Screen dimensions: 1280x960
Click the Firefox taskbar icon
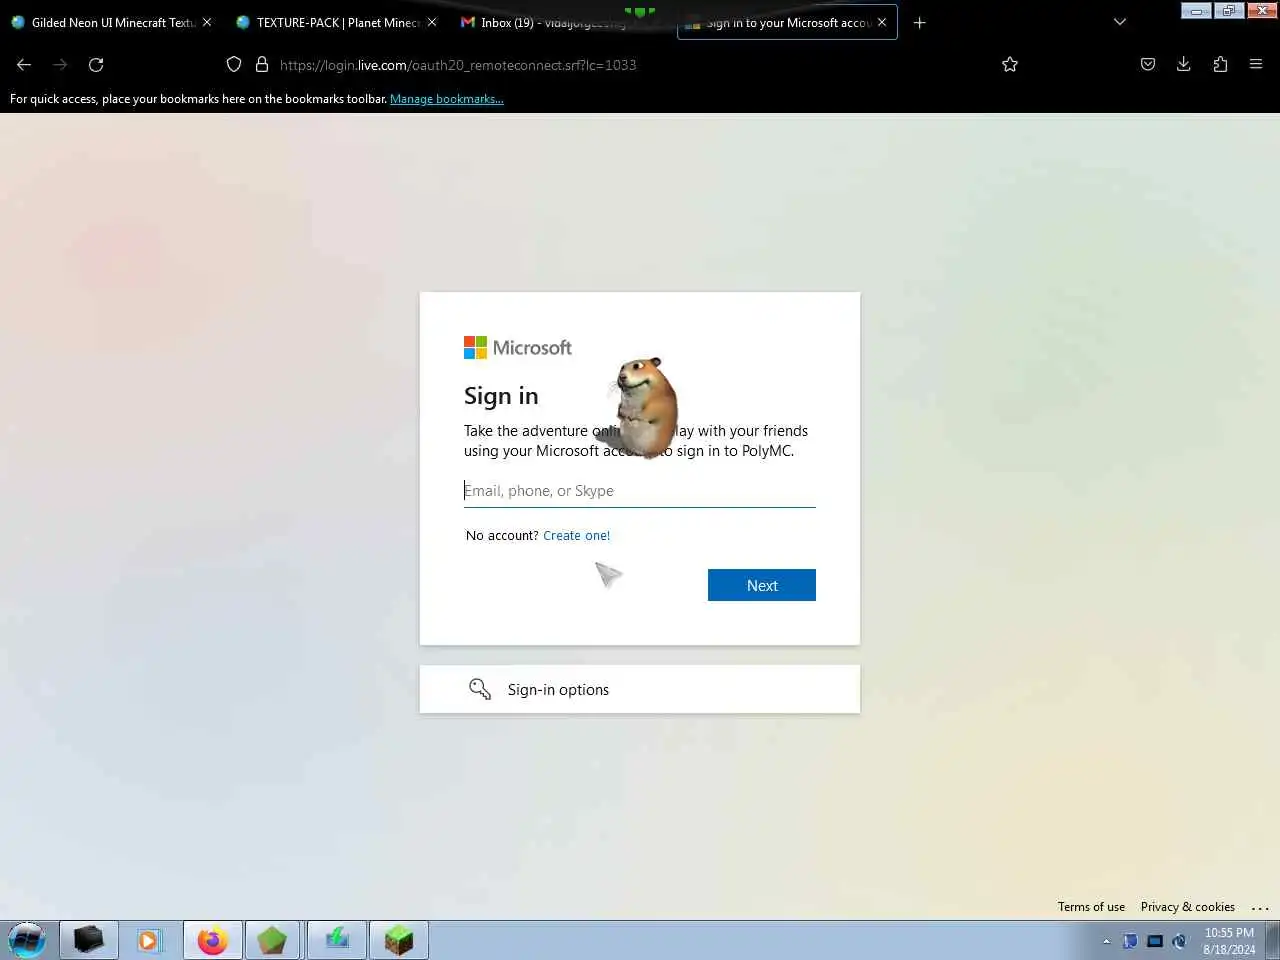tap(212, 940)
